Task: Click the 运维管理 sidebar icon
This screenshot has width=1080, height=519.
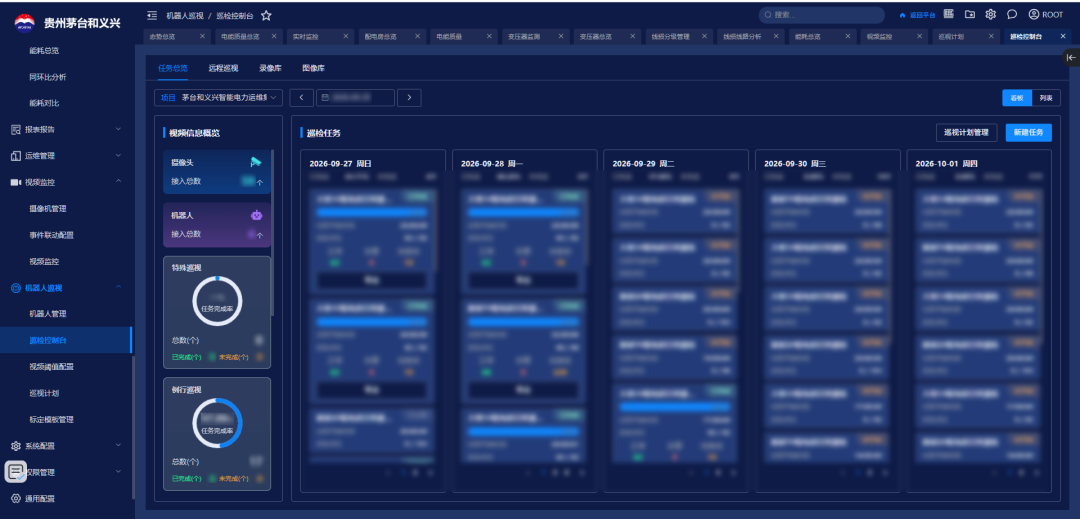Action: pos(16,156)
